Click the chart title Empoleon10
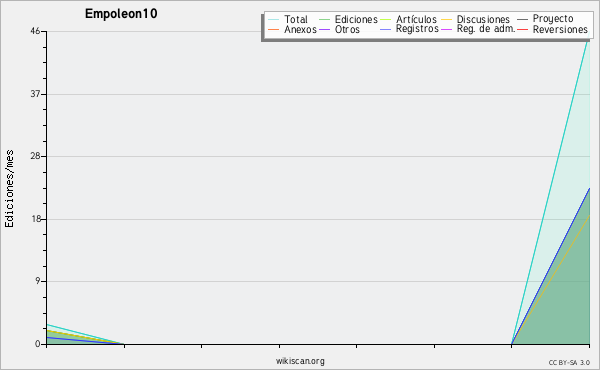Viewport: 600px width, 370px height. (x=121, y=14)
